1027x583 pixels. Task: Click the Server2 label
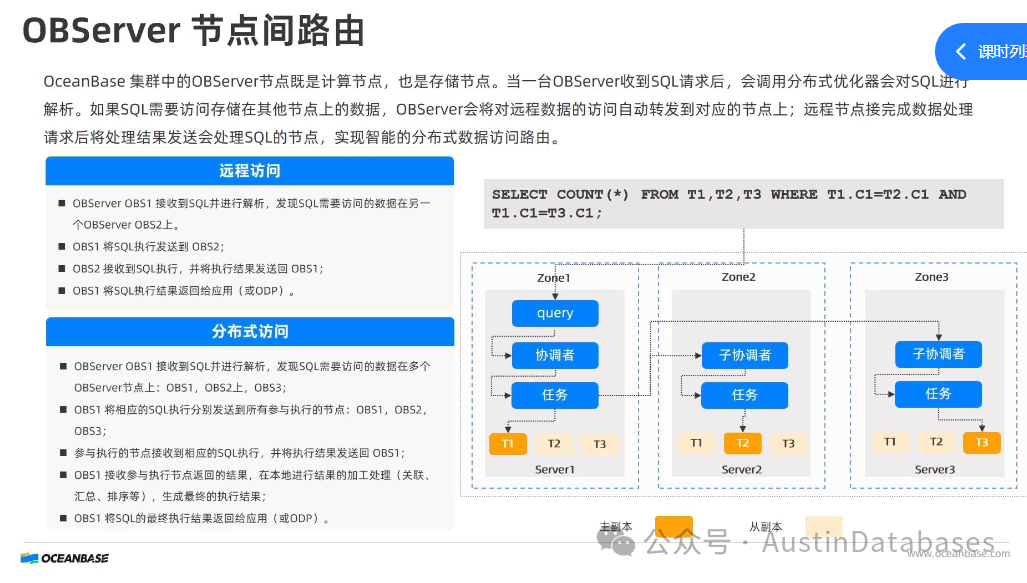click(741, 470)
